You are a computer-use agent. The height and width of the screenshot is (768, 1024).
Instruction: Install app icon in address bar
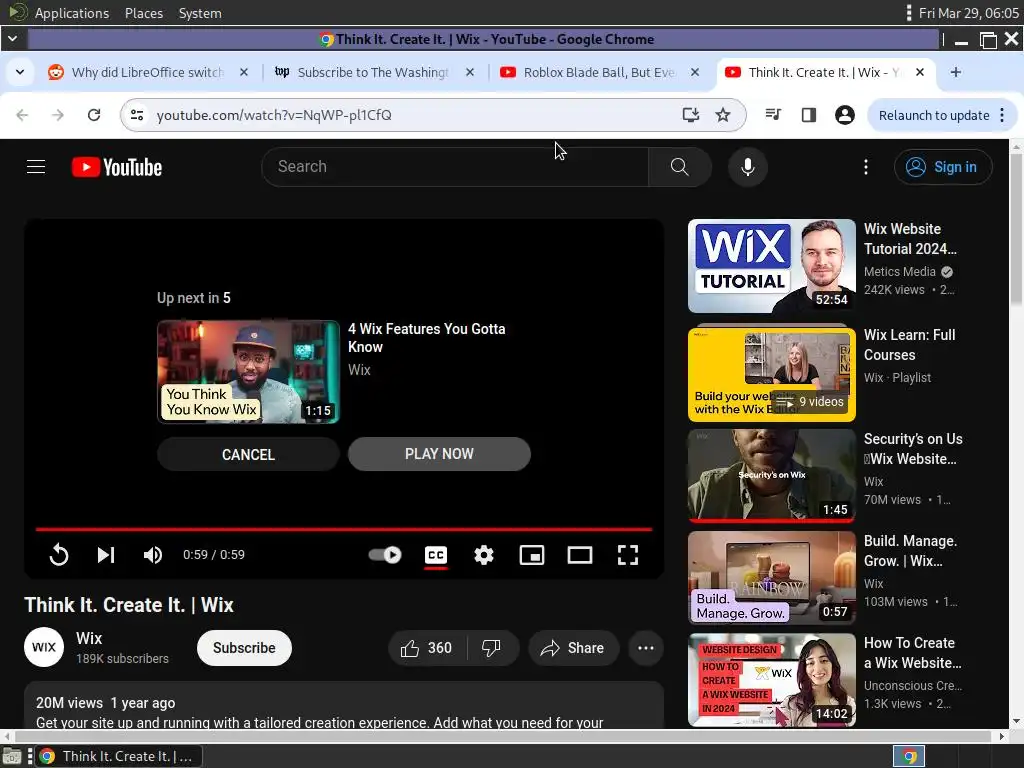pyautogui.click(x=690, y=115)
